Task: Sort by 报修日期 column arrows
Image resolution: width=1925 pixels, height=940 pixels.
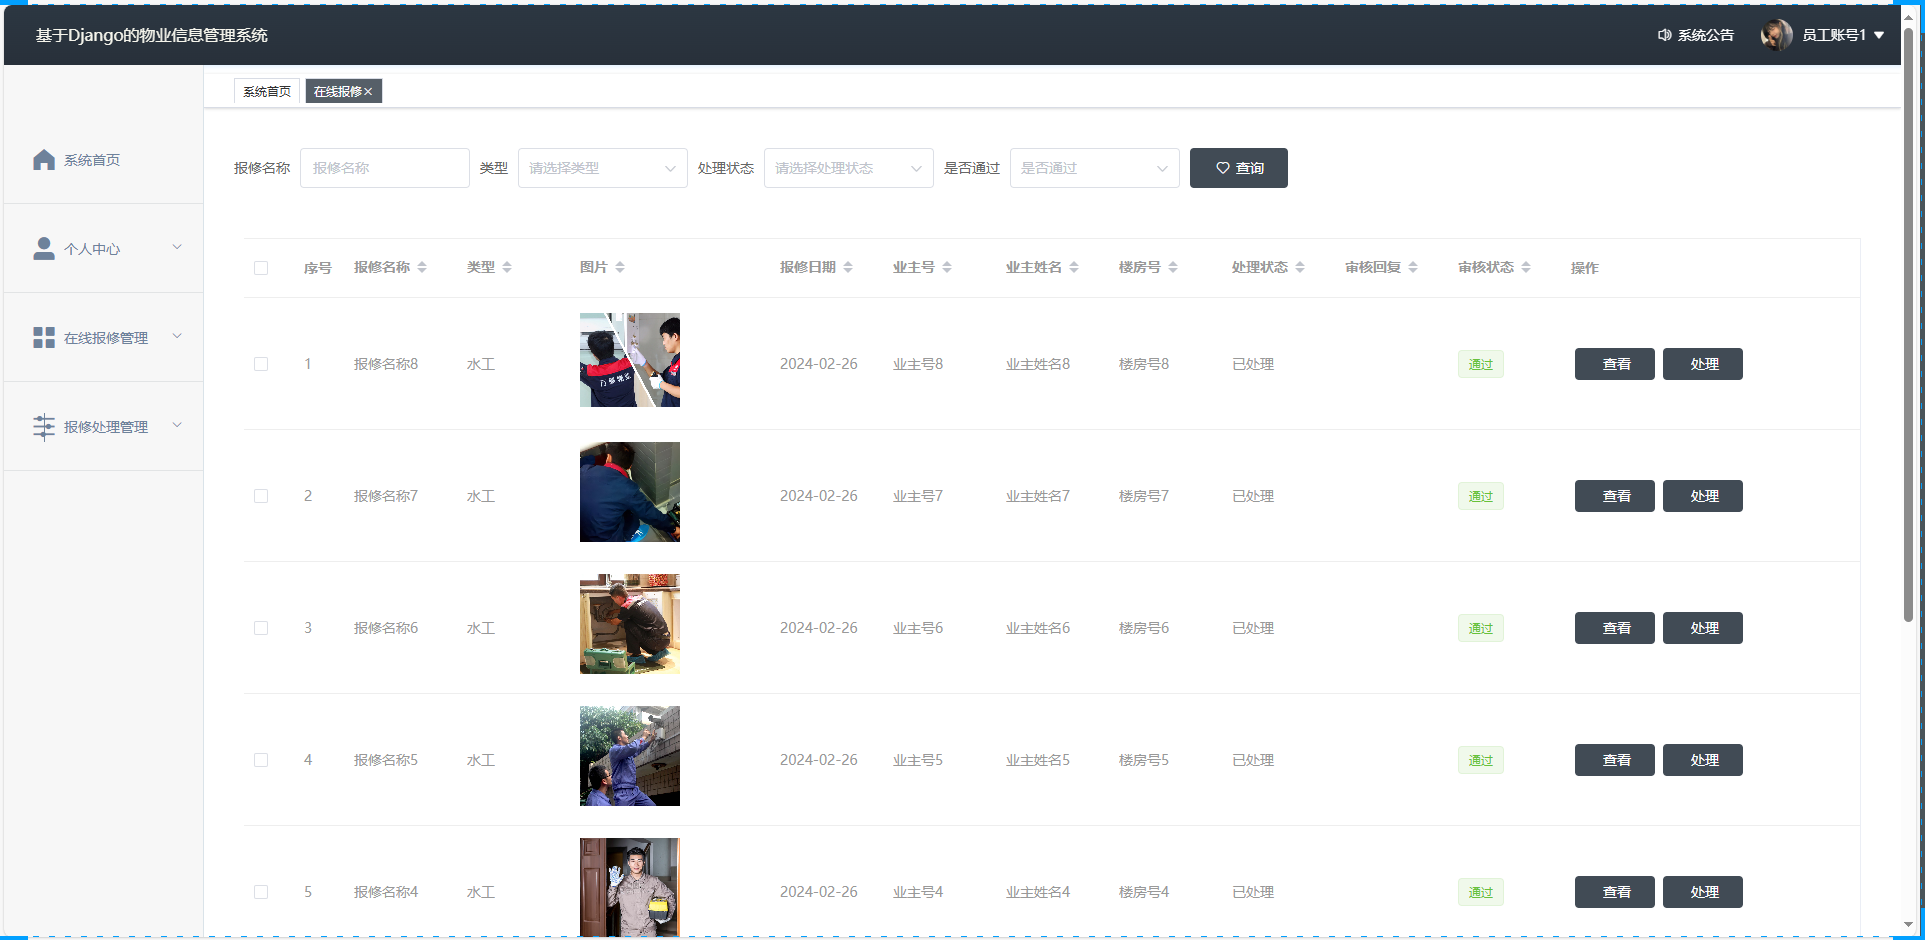Action: (x=848, y=267)
